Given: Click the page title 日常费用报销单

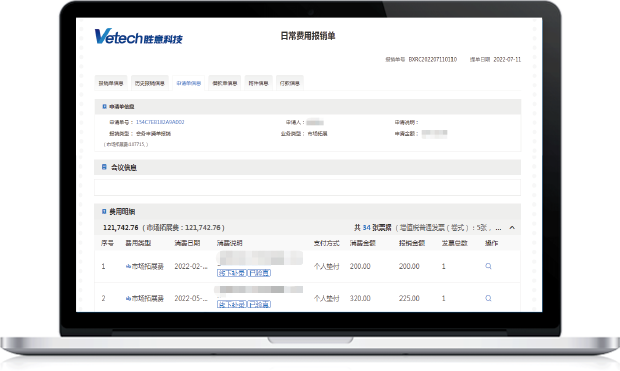Looking at the screenshot, I should click(308, 36).
